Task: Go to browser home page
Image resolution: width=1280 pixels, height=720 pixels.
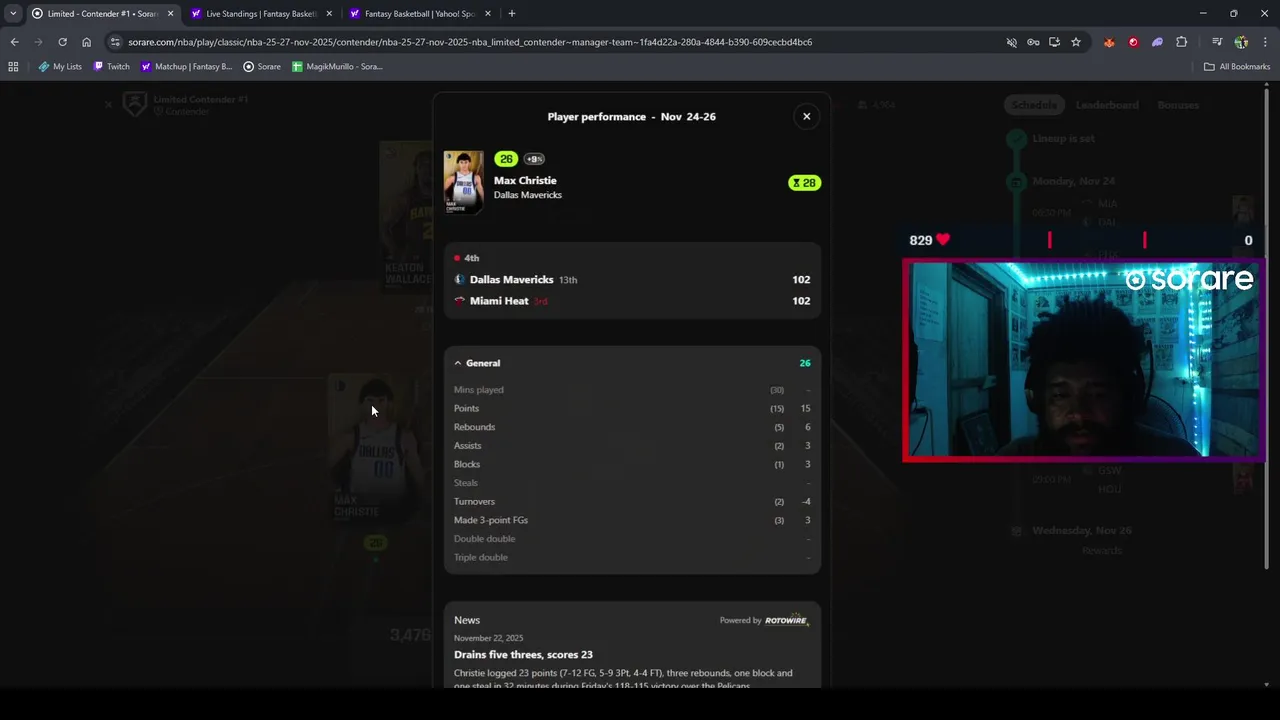Action: tap(86, 42)
